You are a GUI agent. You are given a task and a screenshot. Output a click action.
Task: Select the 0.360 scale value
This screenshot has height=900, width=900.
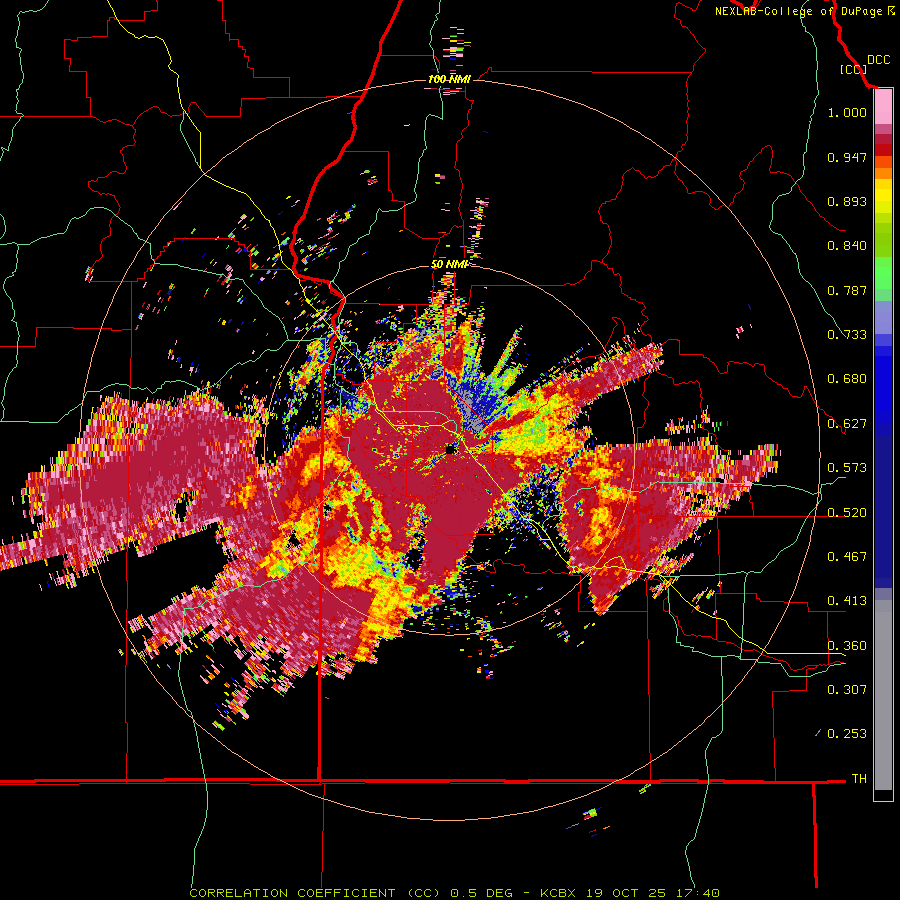(847, 645)
